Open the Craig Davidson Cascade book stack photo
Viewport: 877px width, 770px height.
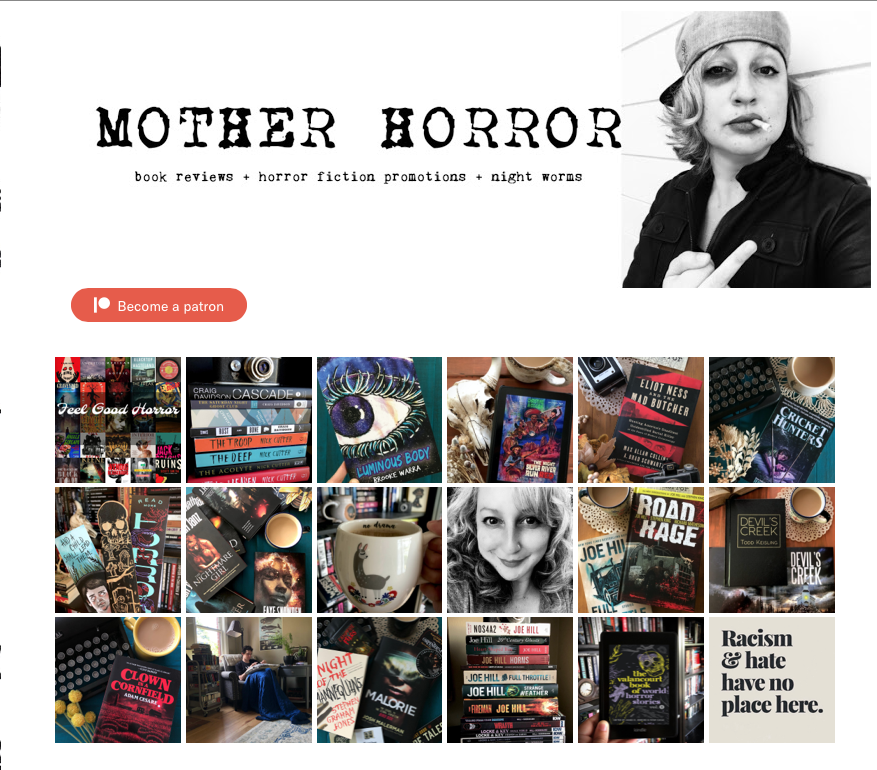(x=249, y=420)
